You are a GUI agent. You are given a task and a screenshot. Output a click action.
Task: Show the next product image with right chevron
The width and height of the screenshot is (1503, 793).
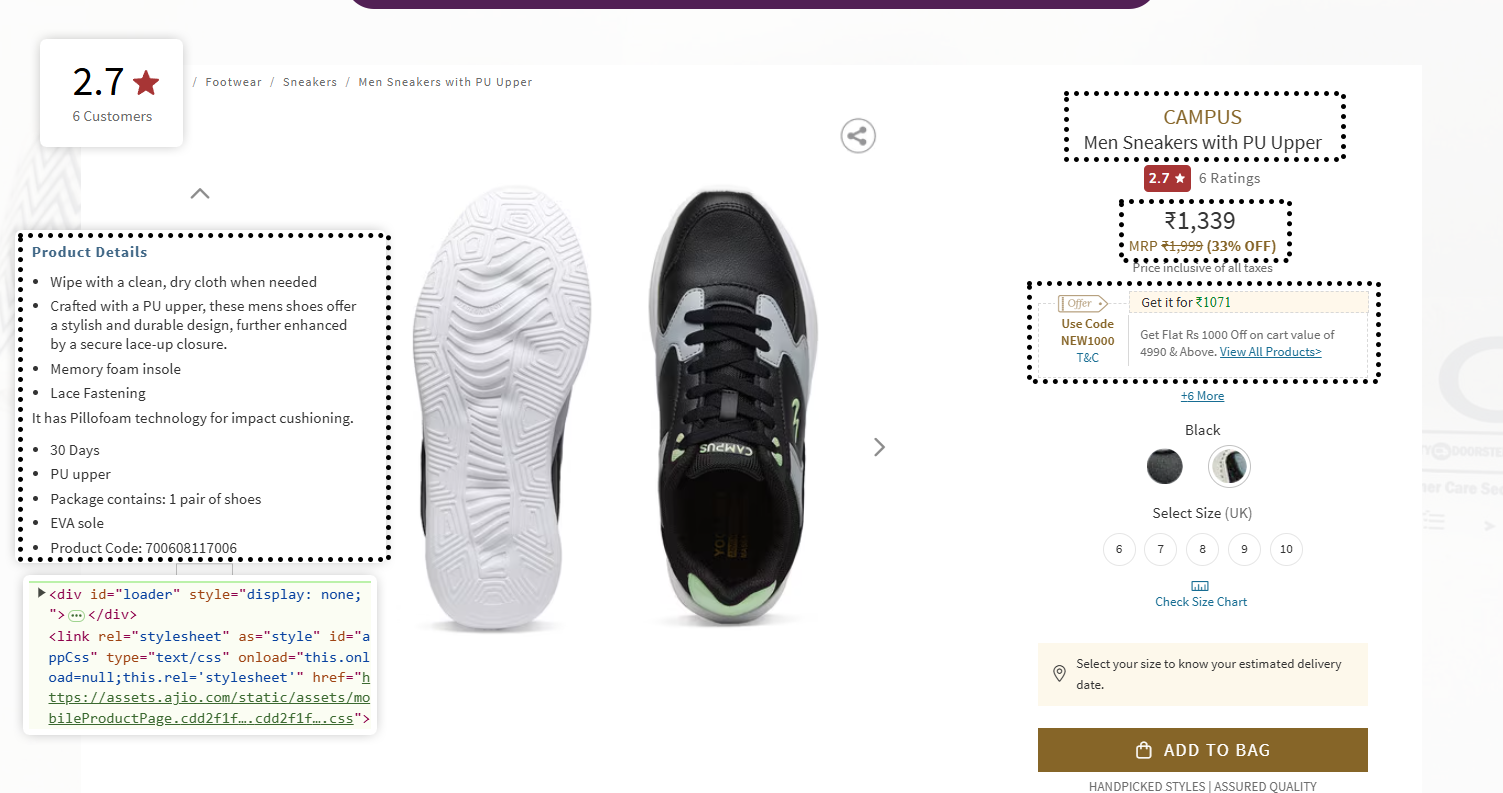point(879,447)
